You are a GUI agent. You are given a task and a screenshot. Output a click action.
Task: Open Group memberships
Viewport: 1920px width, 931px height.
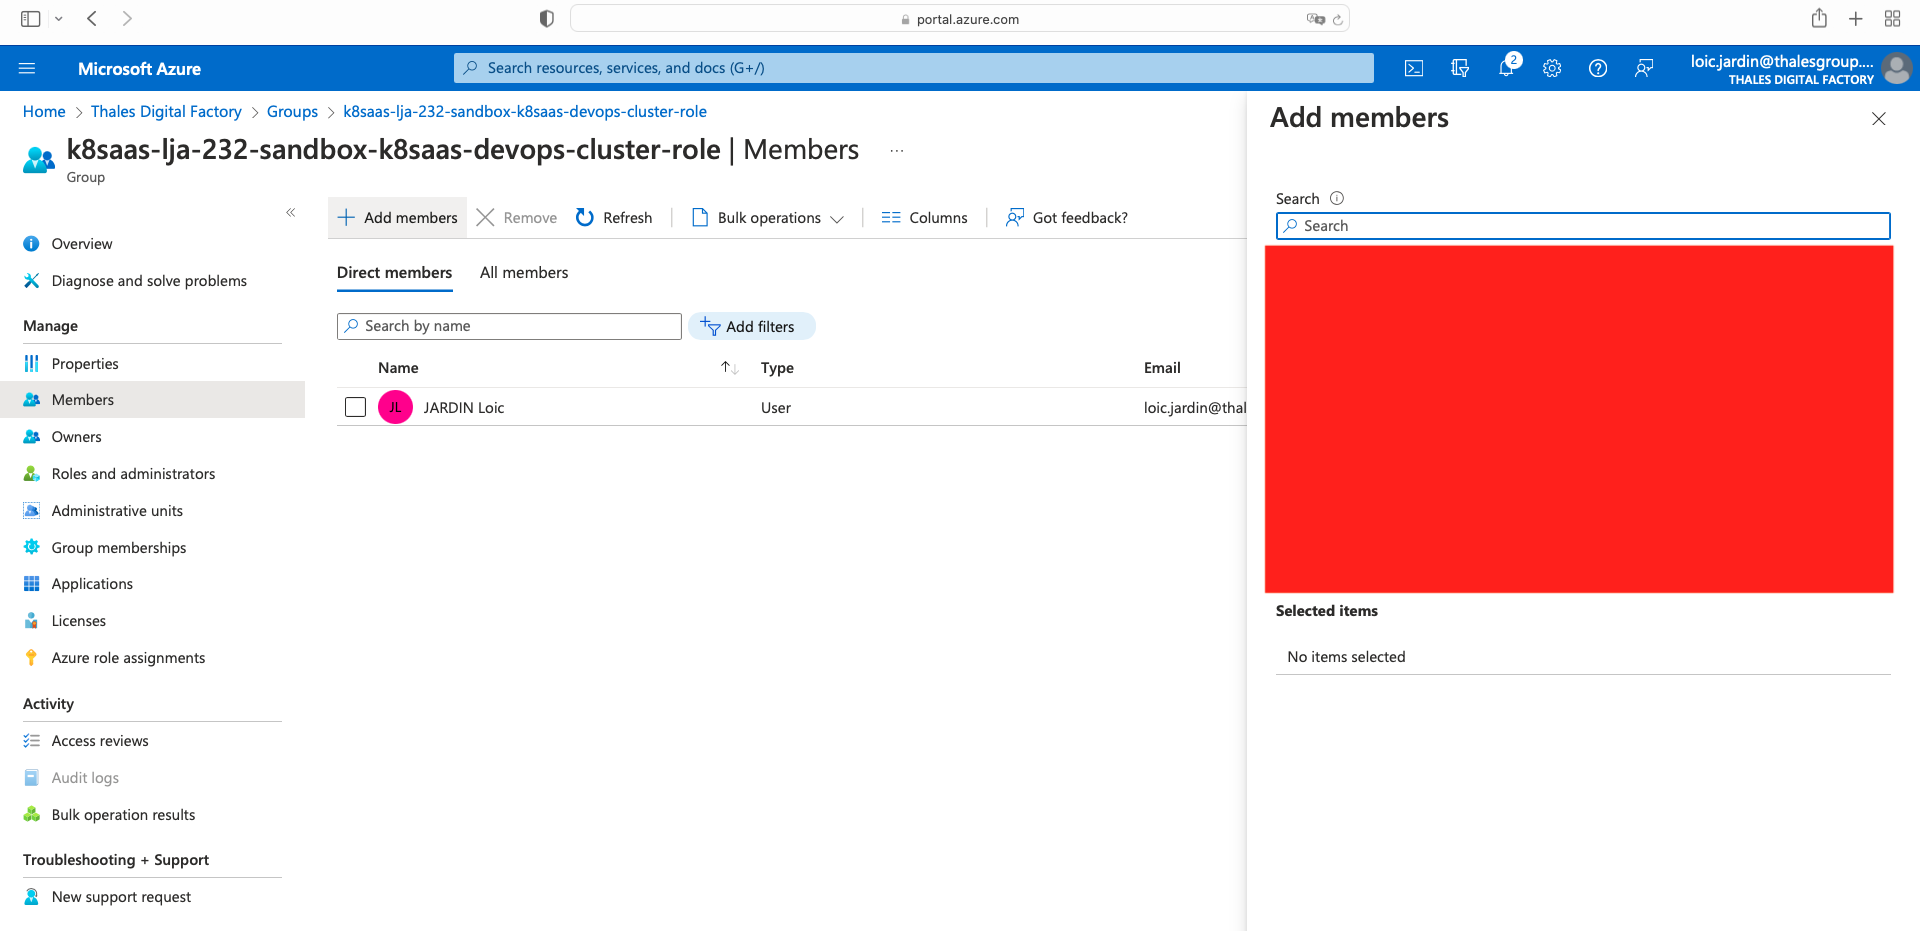pos(119,548)
